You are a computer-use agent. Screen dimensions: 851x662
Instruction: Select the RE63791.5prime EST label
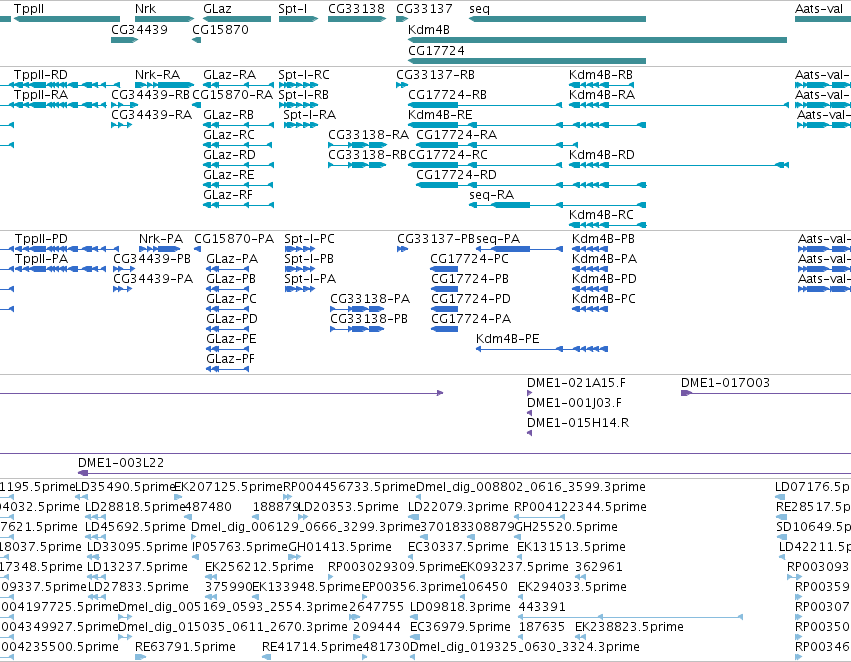185,647
